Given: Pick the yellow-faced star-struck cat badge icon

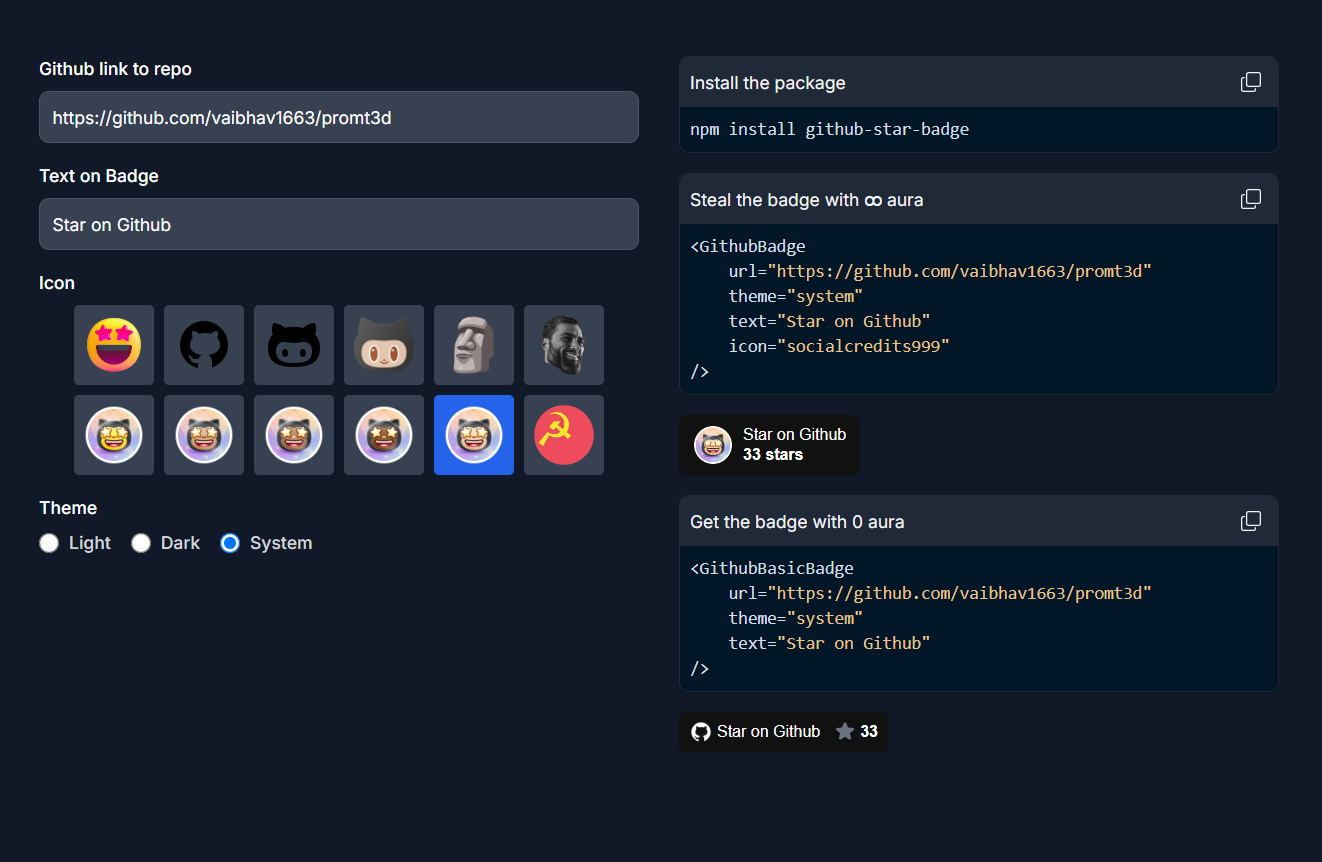Looking at the screenshot, I should tap(114, 435).
